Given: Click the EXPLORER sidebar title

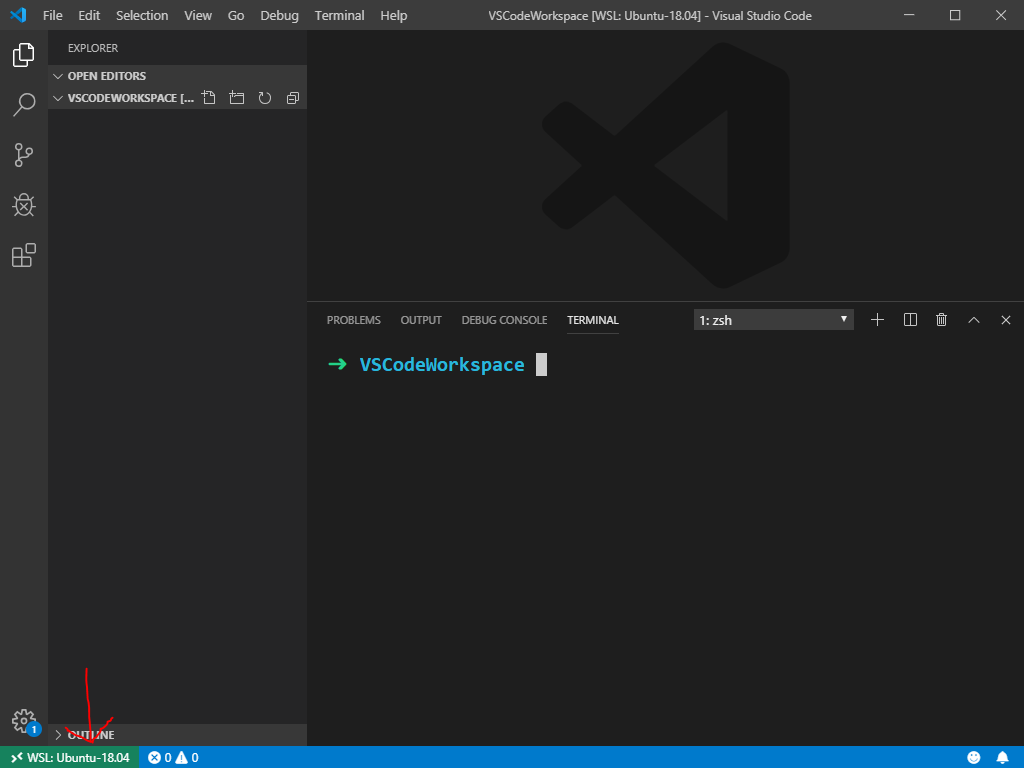Looking at the screenshot, I should (93, 48).
